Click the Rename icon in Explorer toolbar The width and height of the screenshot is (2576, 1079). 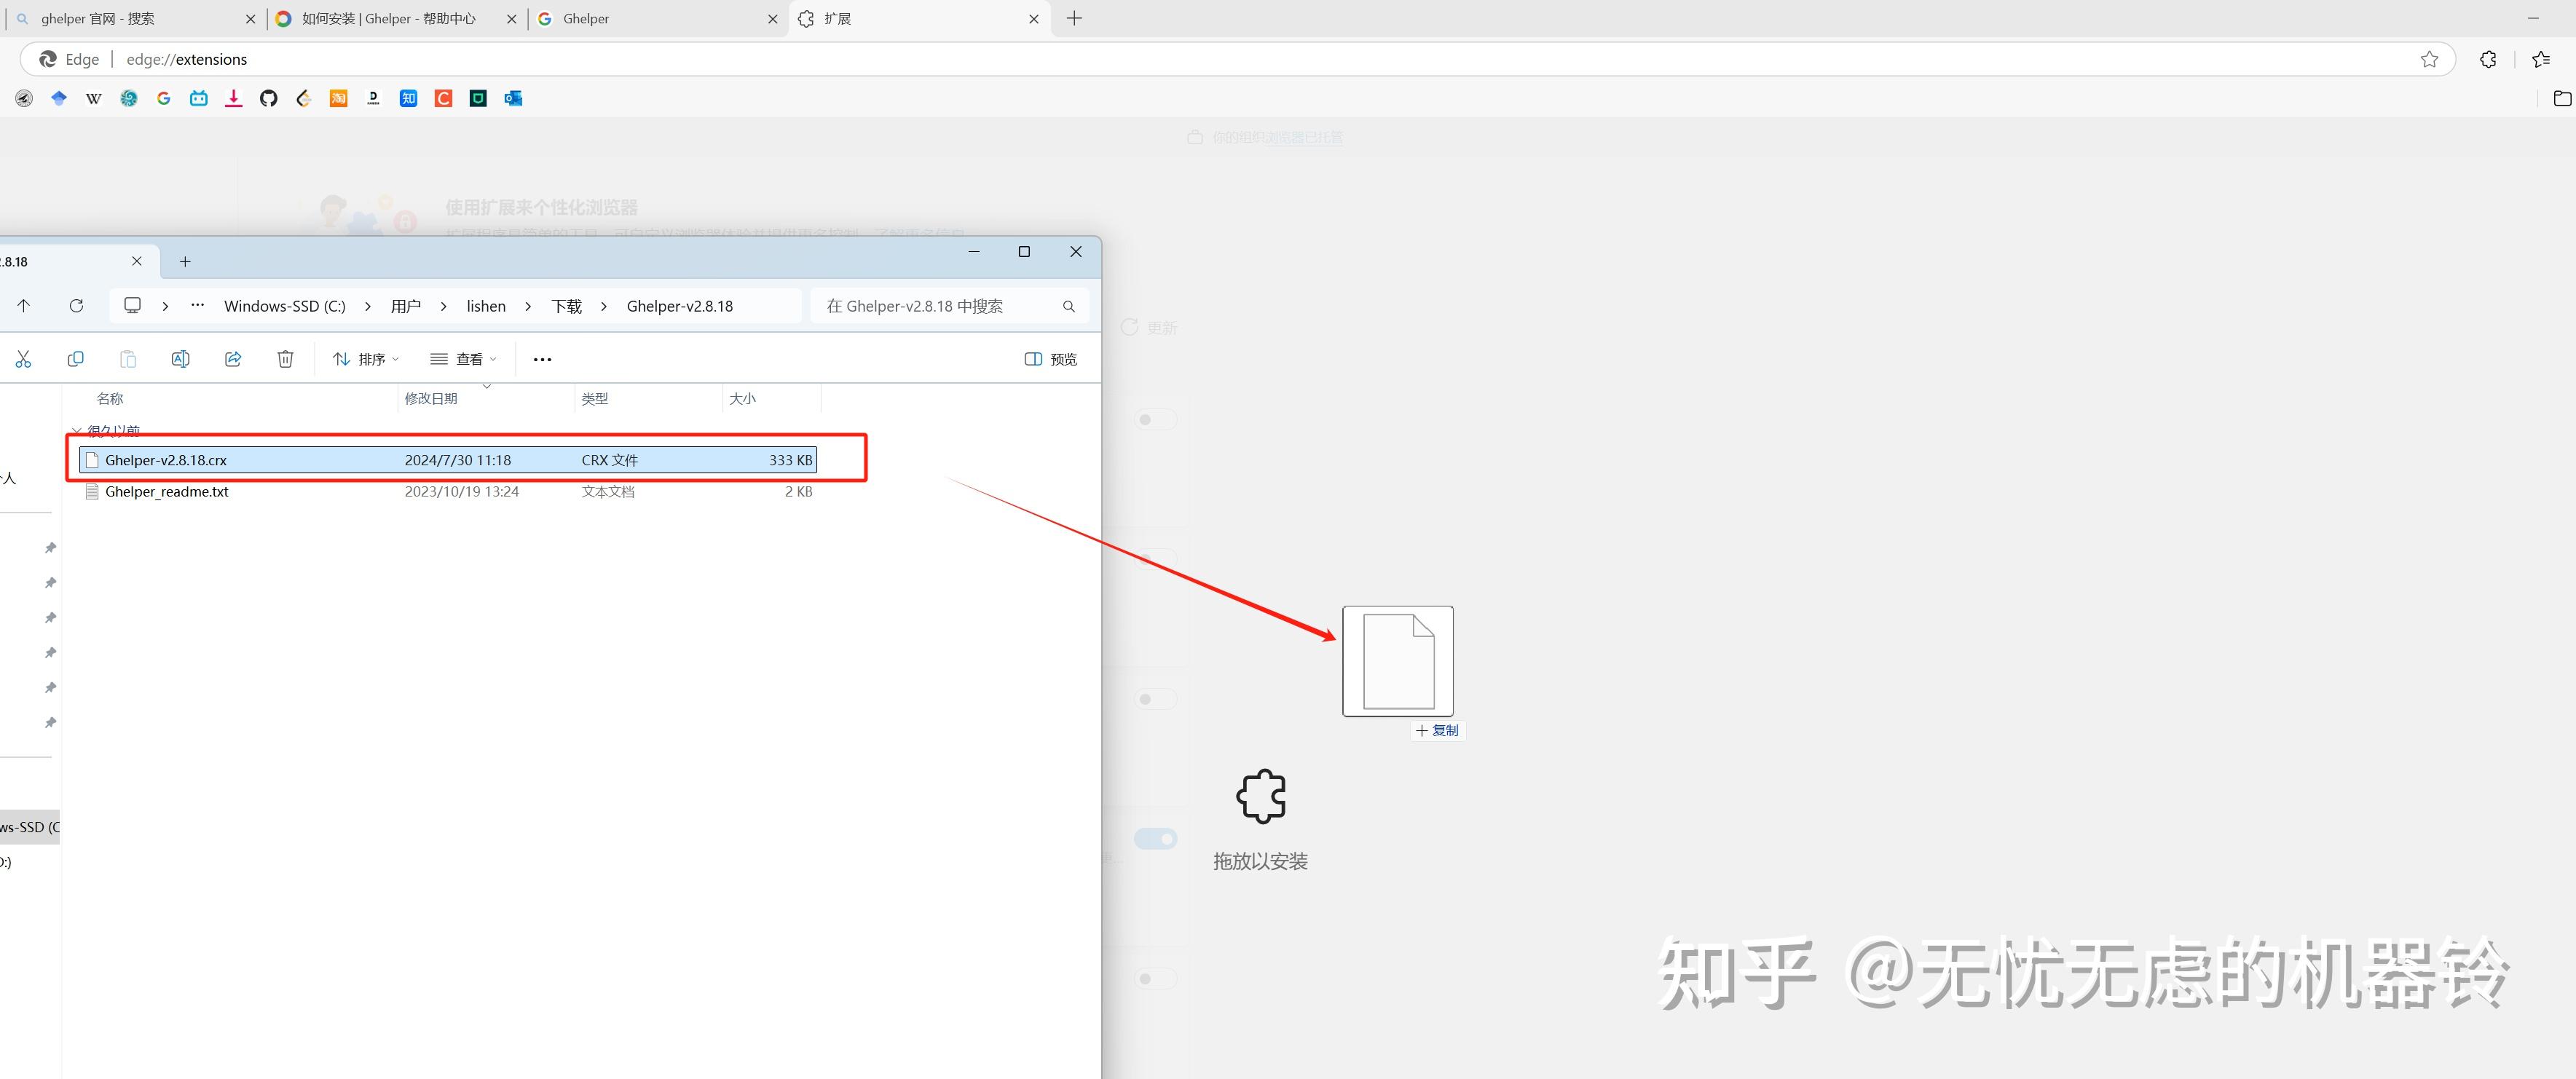pyautogui.click(x=180, y=359)
